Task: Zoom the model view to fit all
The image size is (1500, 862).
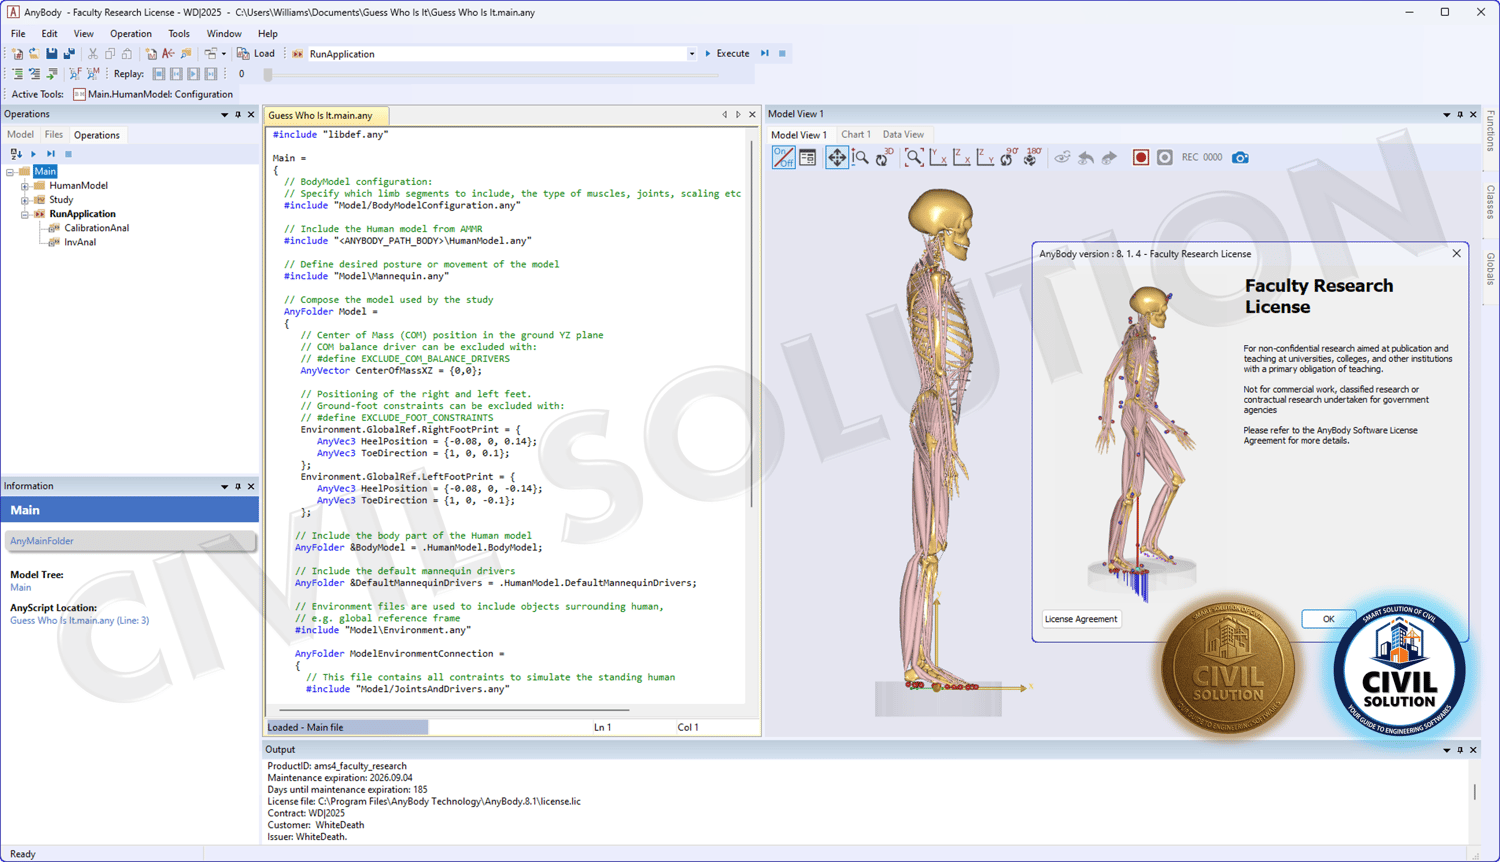Action: coord(914,157)
